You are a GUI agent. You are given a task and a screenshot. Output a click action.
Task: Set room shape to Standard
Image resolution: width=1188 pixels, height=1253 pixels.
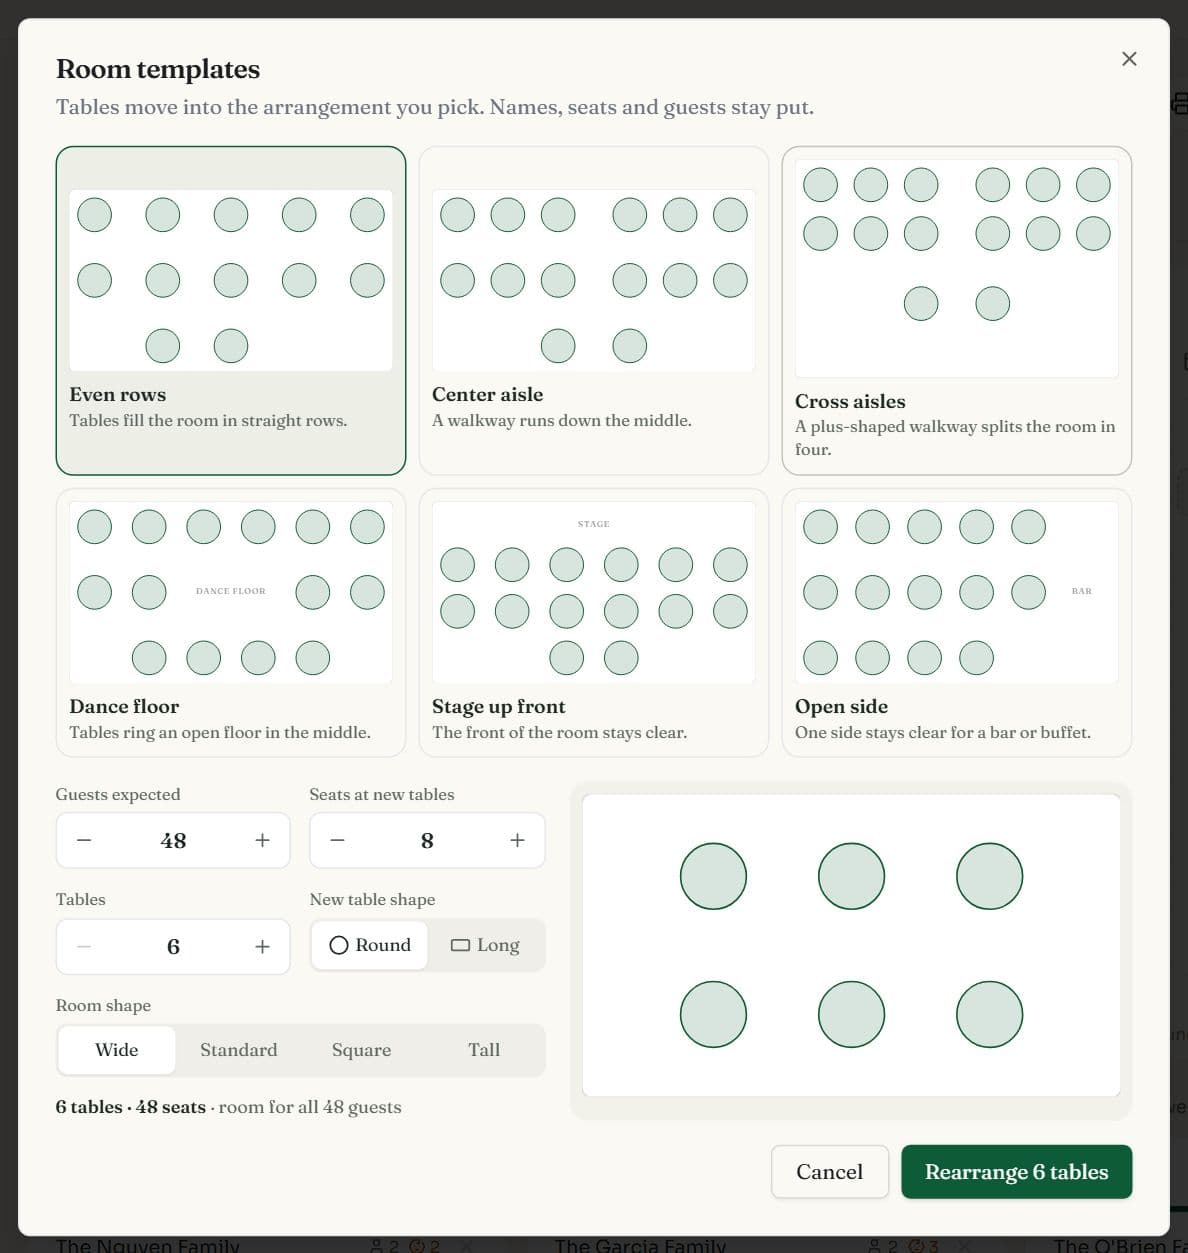coord(239,1050)
